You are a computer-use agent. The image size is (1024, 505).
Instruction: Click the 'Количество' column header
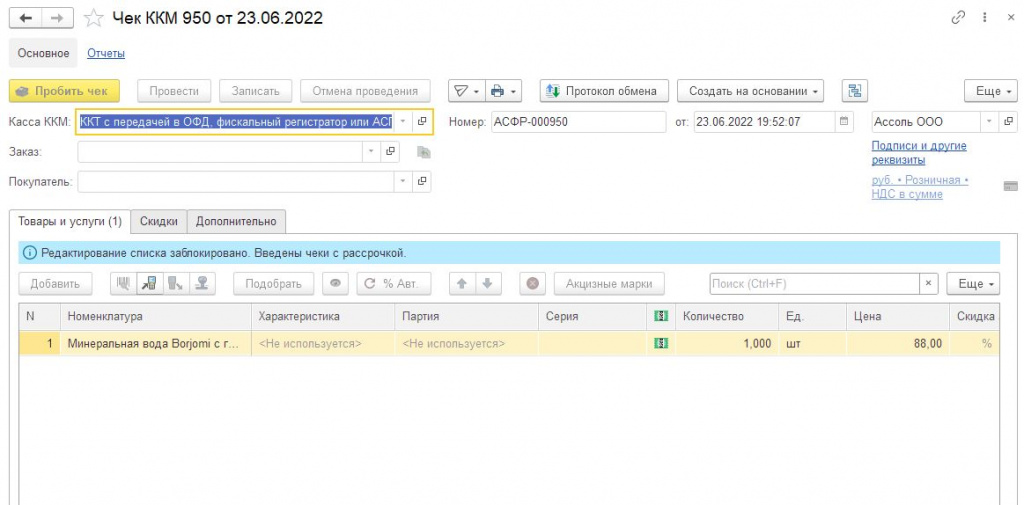coord(726,316)
